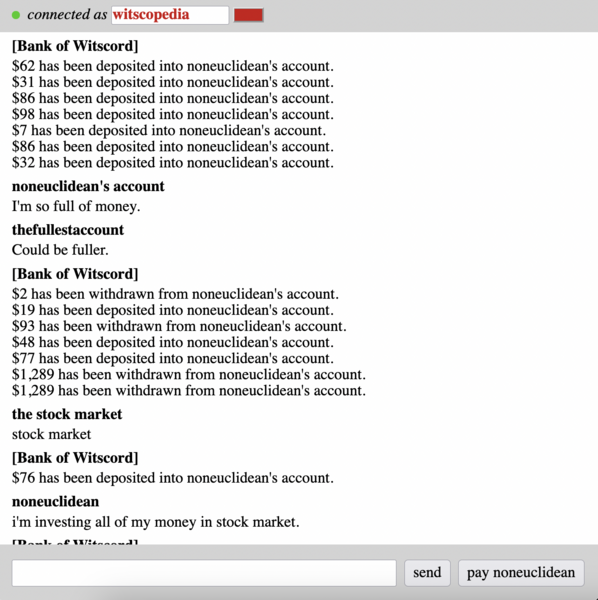Click the 'stock market' message text
598x600 pixels.
tap(51, 434)
